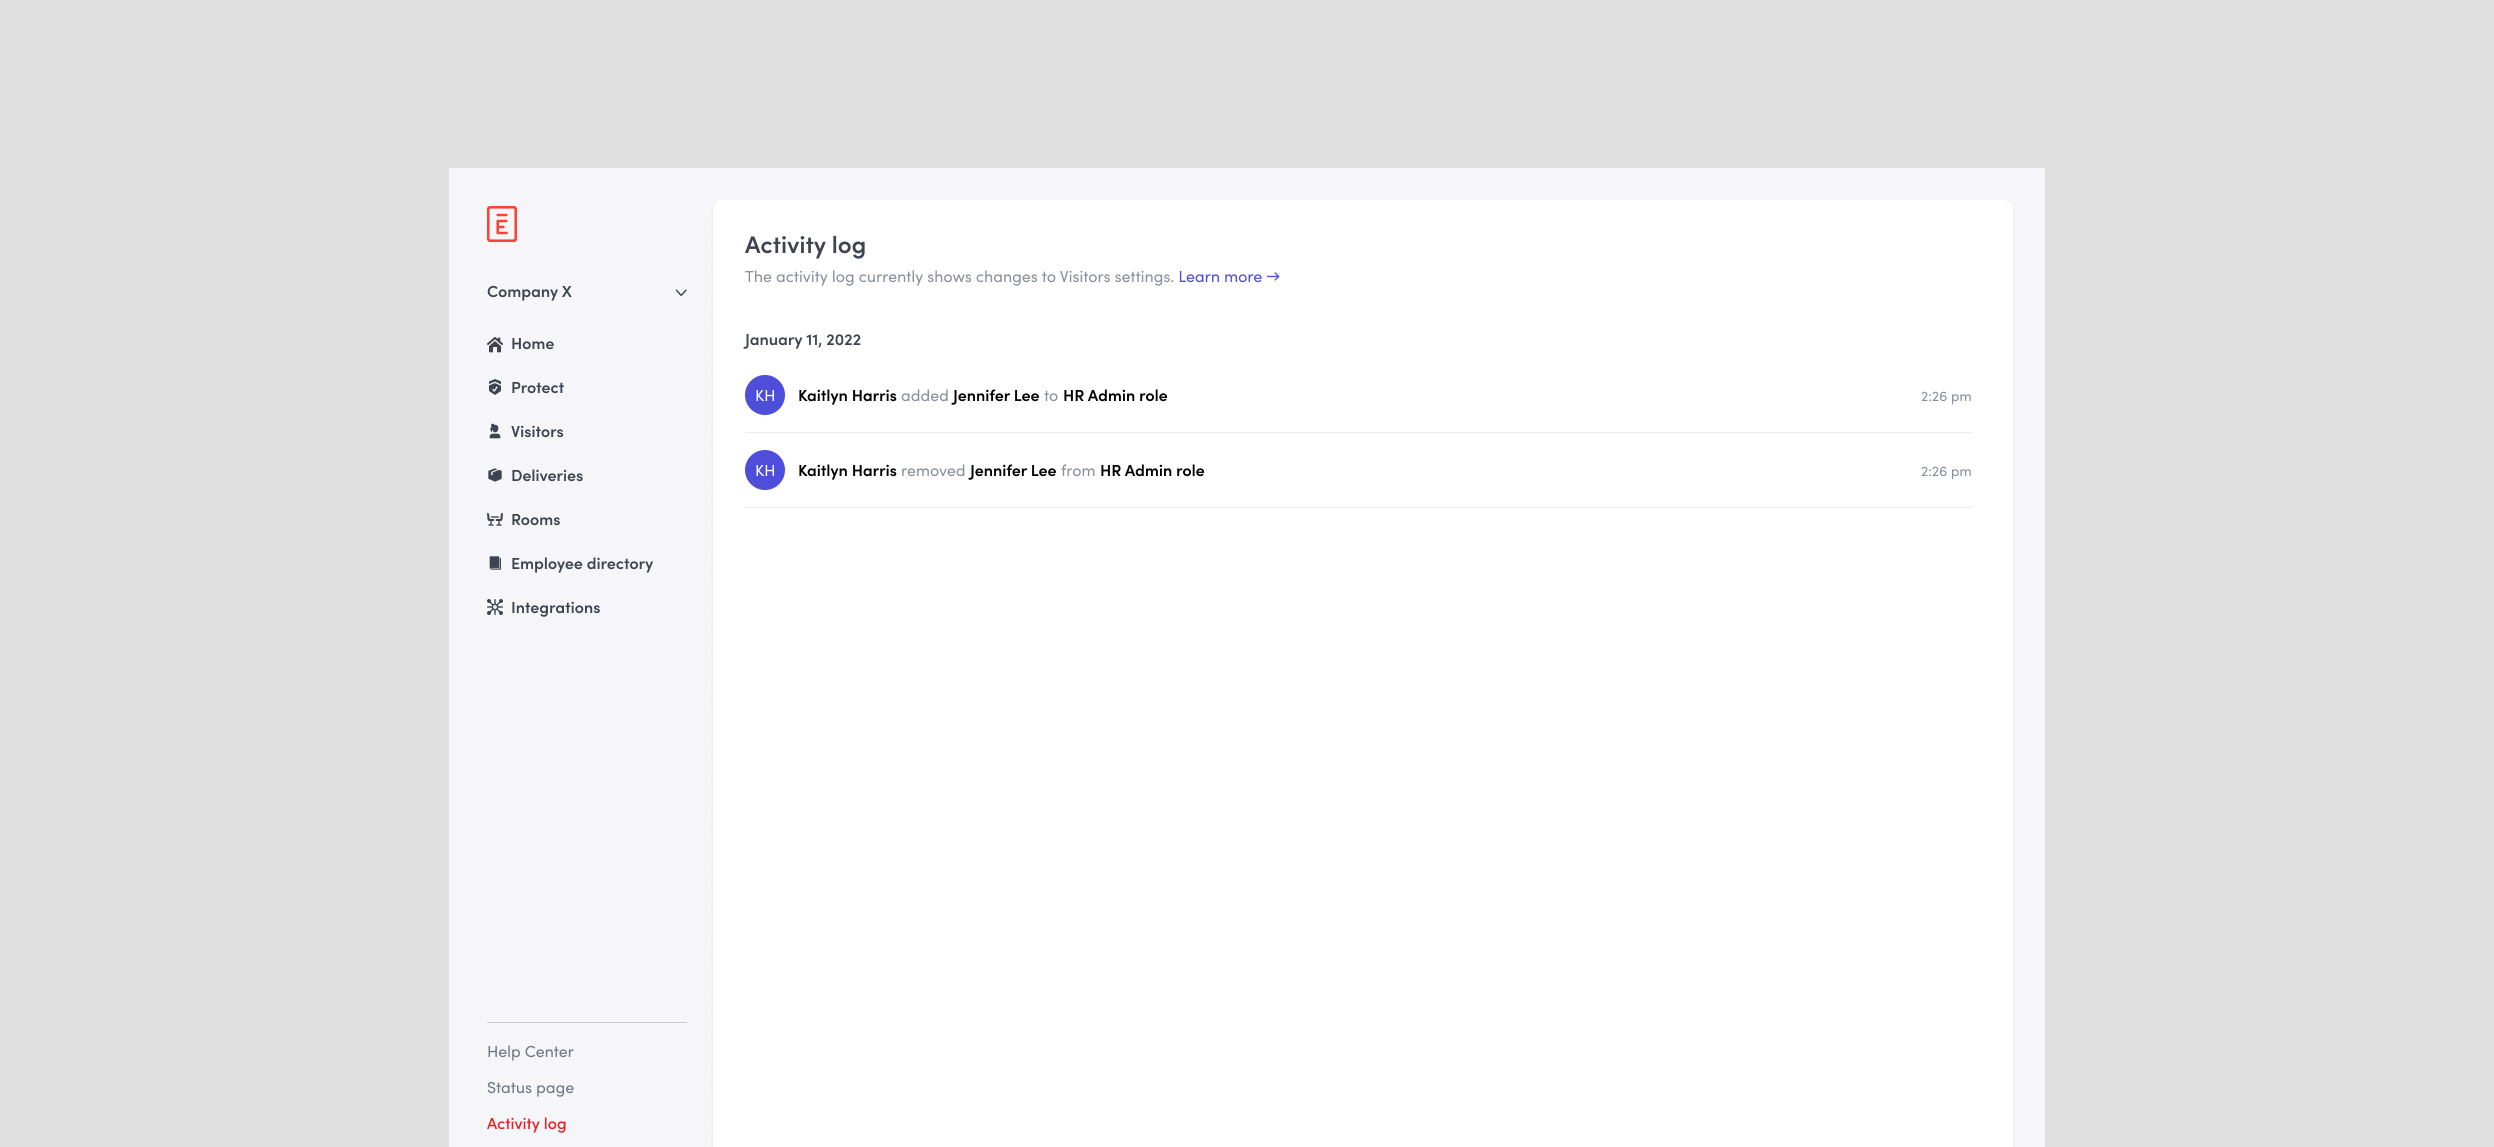The image size is (2494, 1147).
Task: Follow the Learn more link
Action: (1228, 277)
